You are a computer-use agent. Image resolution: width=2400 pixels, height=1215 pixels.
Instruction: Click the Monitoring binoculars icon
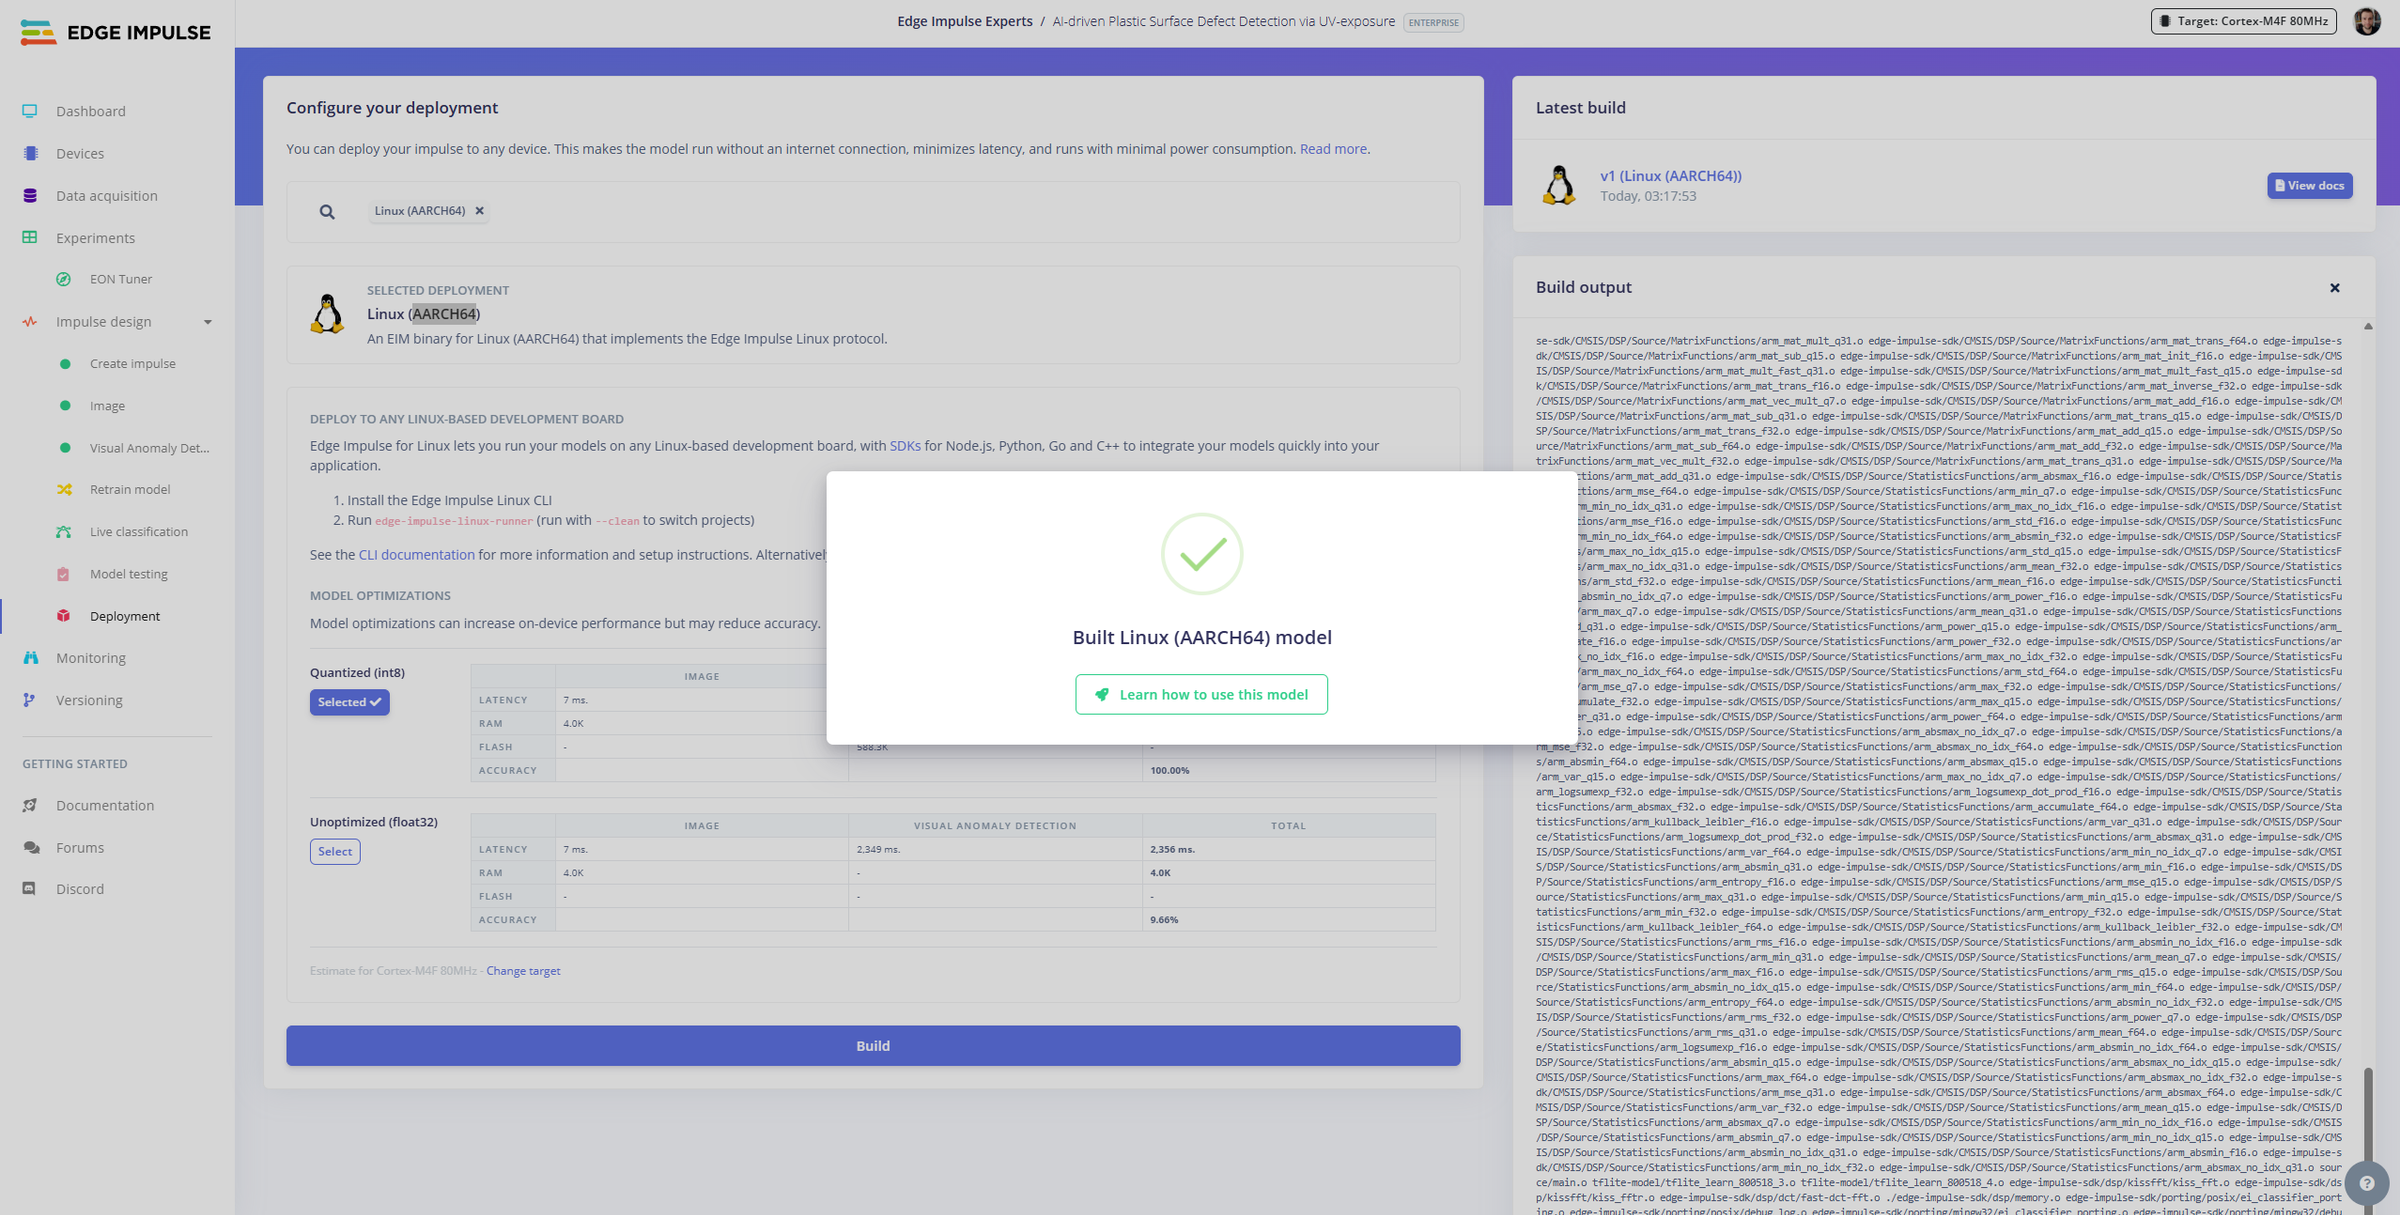click(x=30, y=658)
